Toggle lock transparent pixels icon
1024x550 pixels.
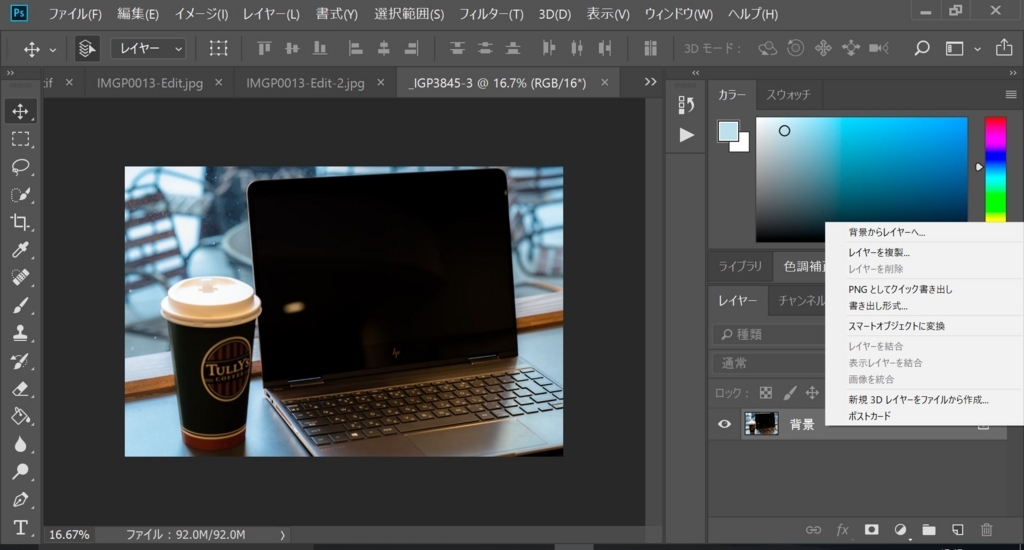coord(765,393)
